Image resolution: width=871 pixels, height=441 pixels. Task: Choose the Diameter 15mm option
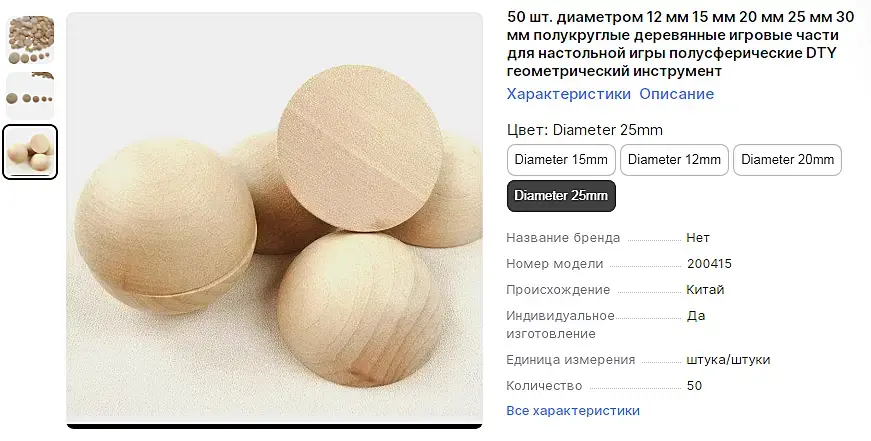click(561, 160)
